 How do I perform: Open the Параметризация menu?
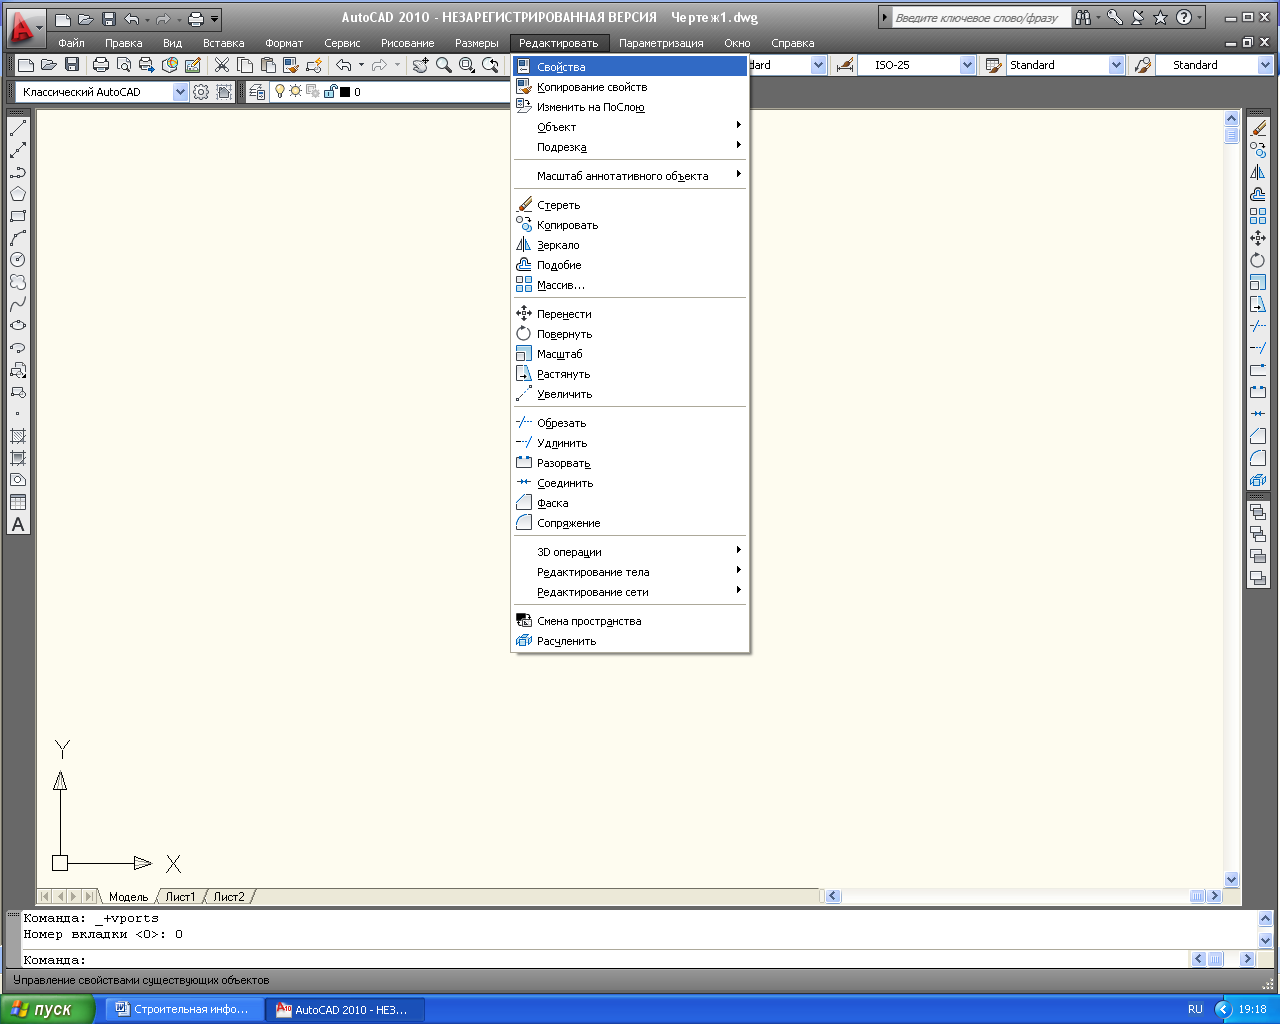(661, 43)
